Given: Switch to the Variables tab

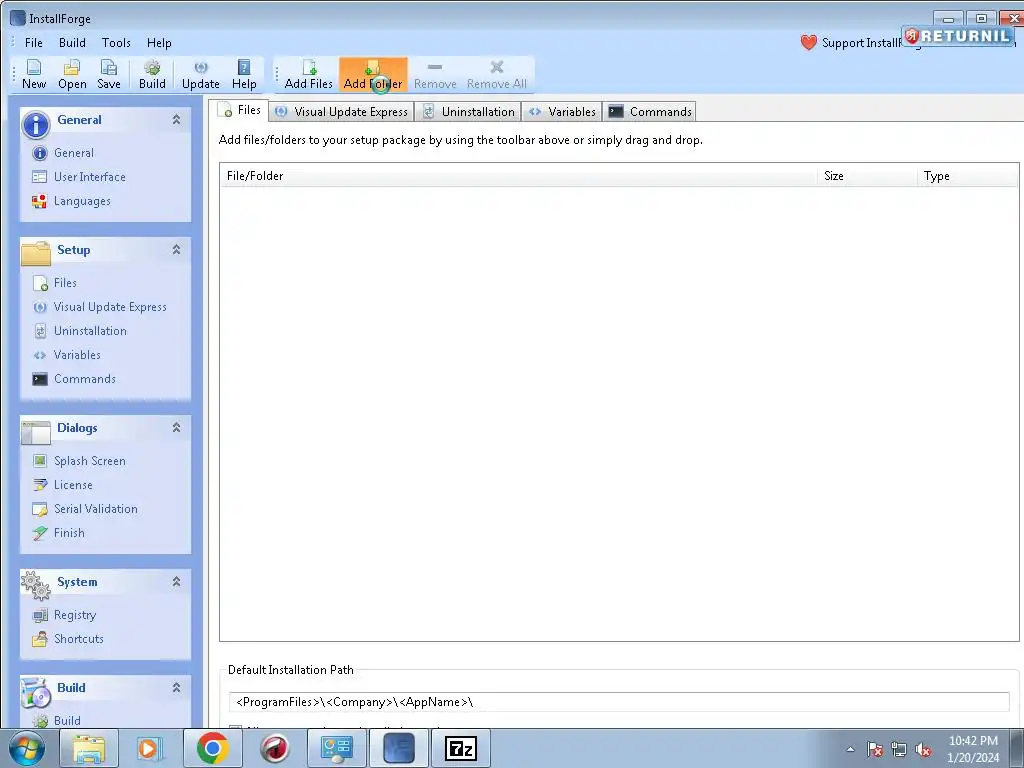Looking at the screenshot, I should [x=562, y=112].
